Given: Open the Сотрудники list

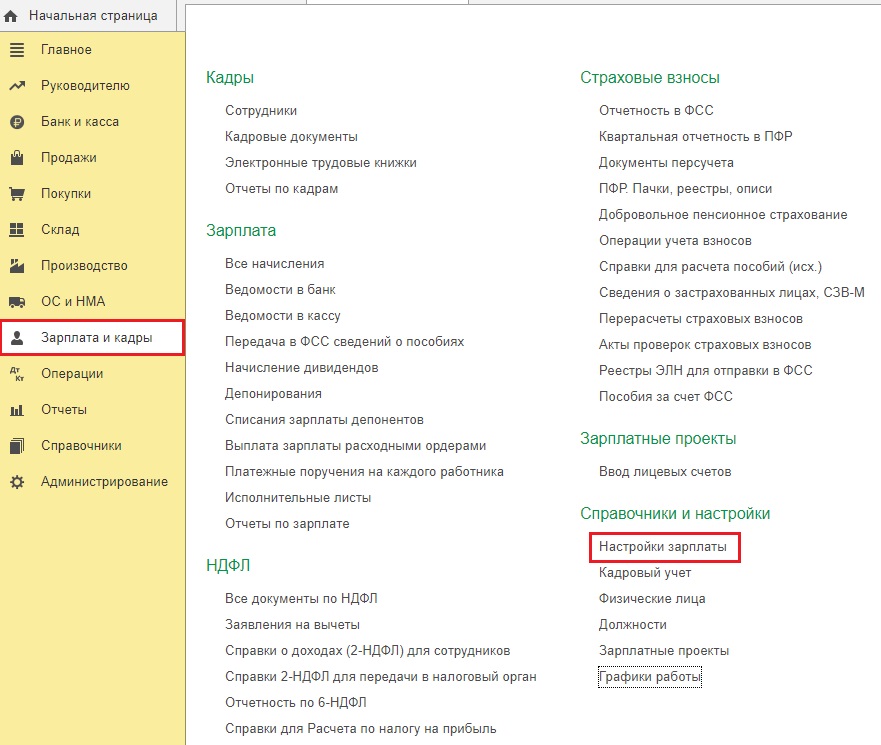Looking at the screenshot, I should pos(261,111).
